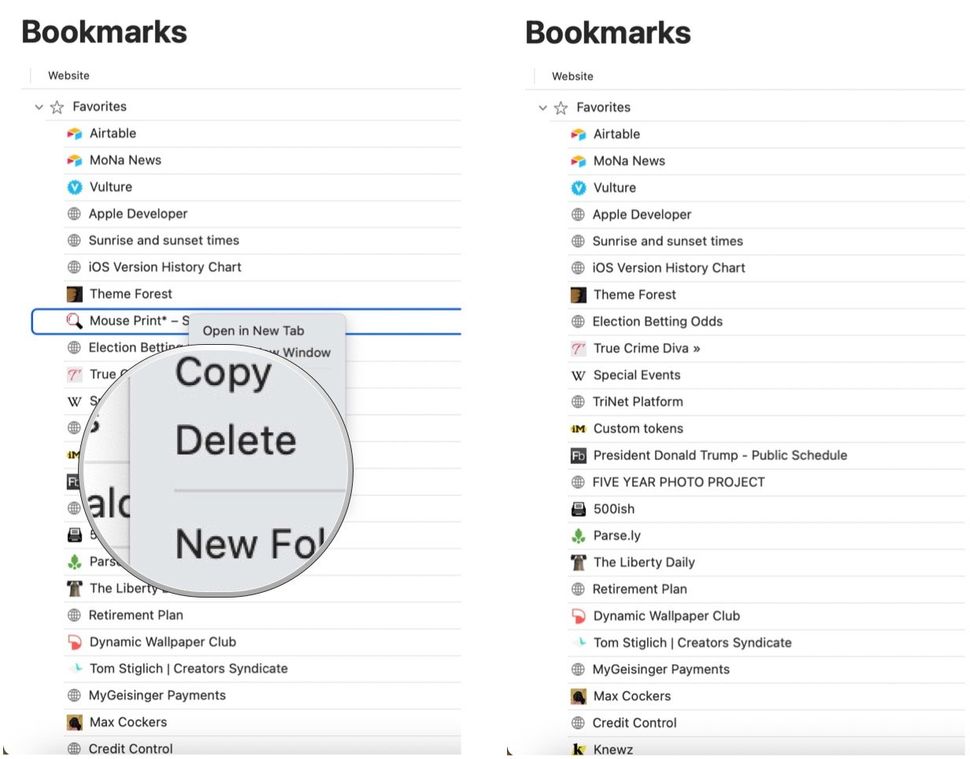Collapse Favorites folder in right bookmarks list

543,108
